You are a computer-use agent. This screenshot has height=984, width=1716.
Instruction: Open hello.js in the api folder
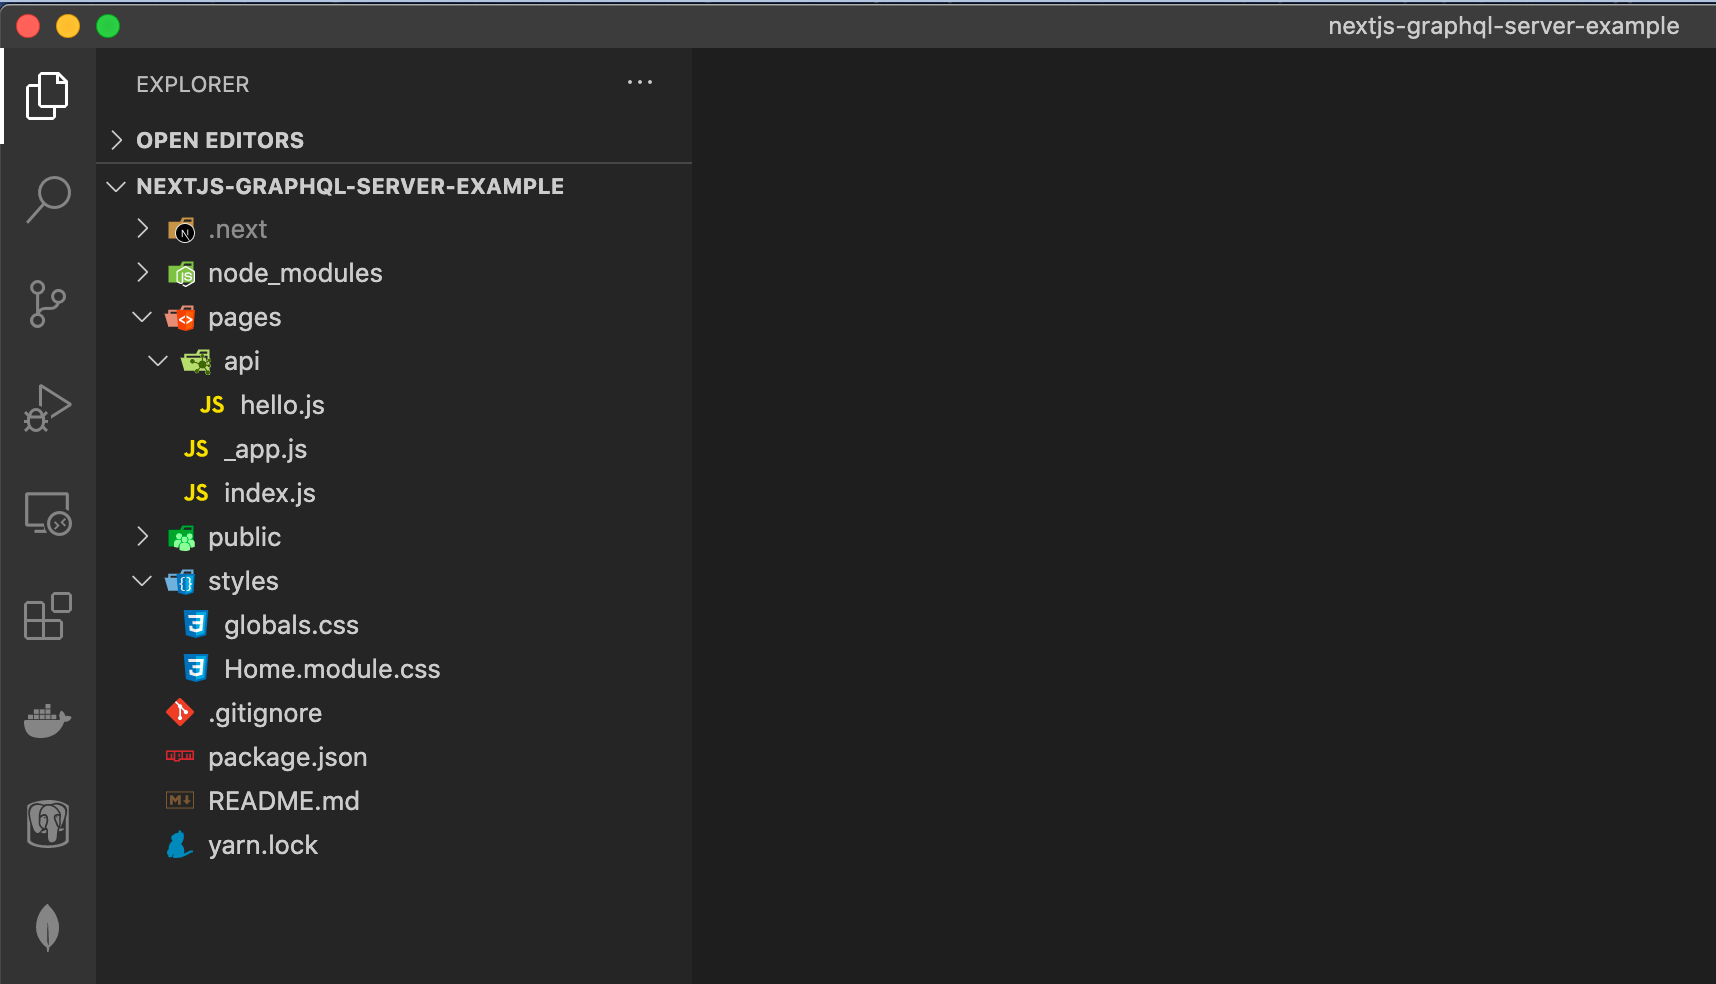(x=282, y=405)
